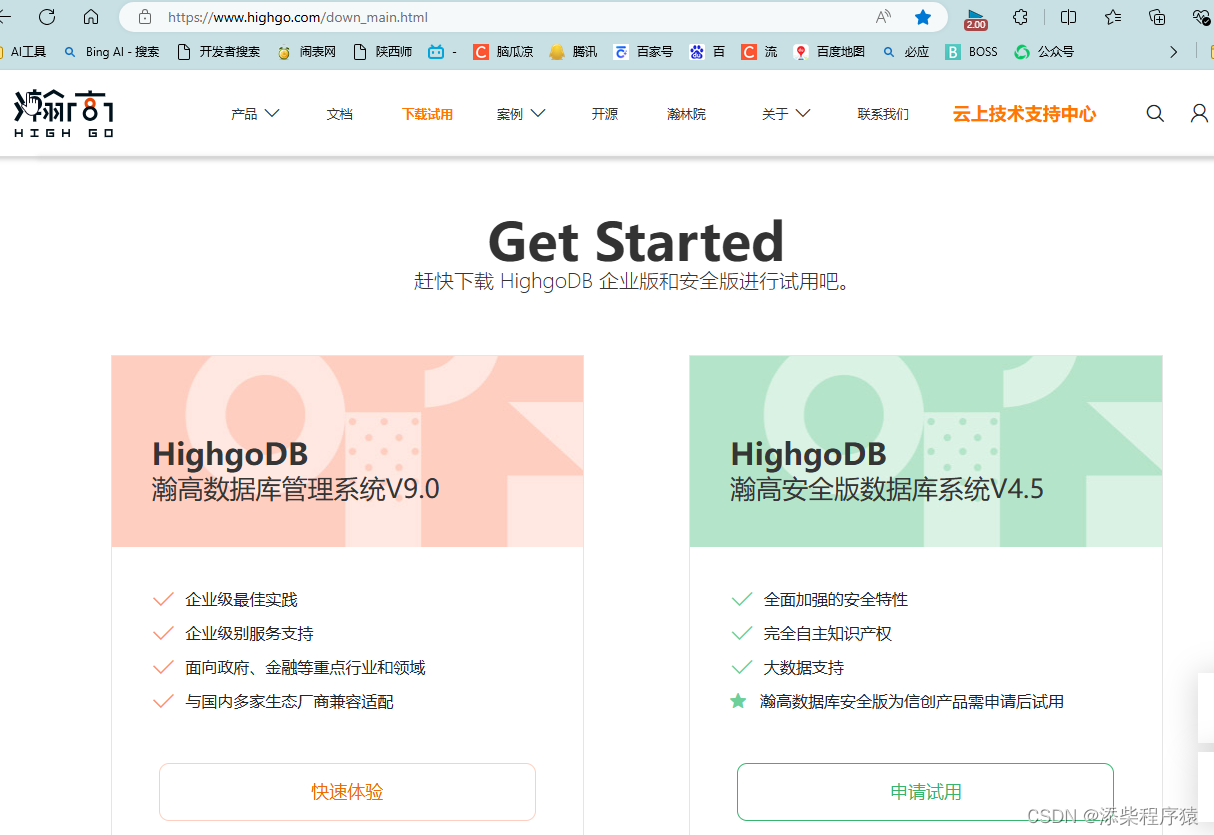Click the Get Started heading
Image resolution: width=1214 pixels, height=835 pixels.
coord(636,242)
